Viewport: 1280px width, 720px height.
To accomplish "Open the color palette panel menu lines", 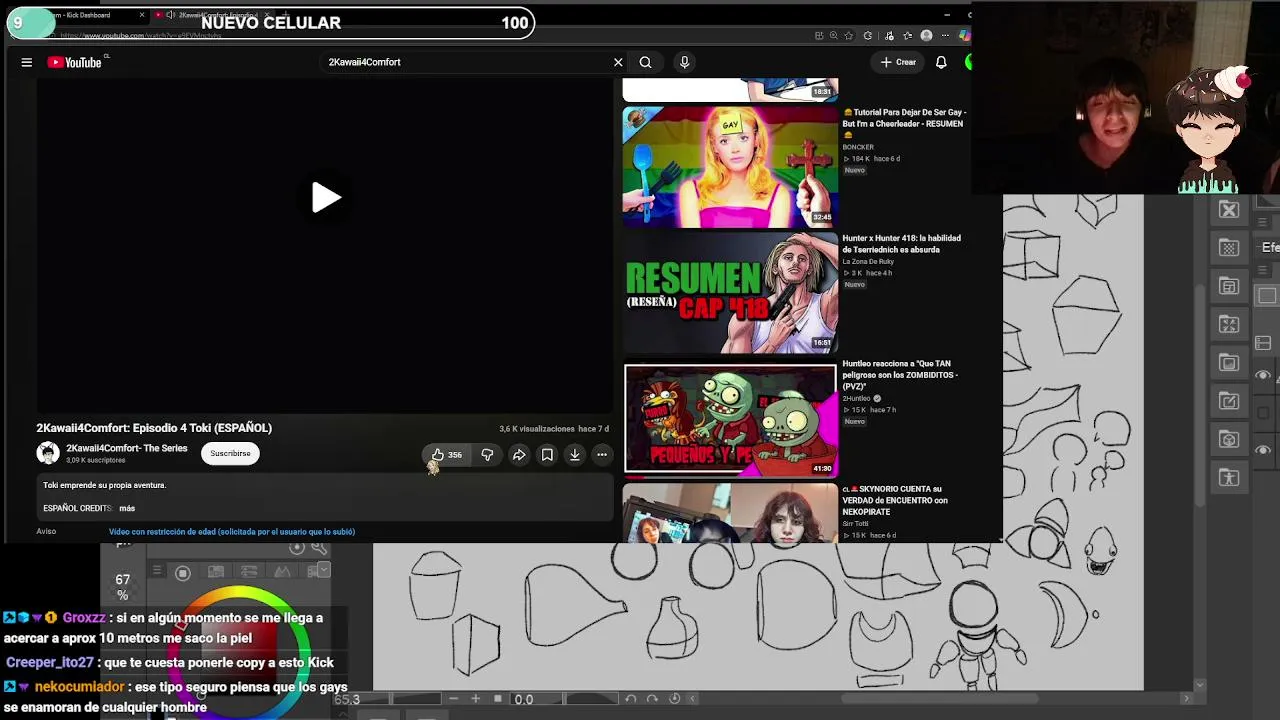I will pyautogui.click(x=157, y=571).
